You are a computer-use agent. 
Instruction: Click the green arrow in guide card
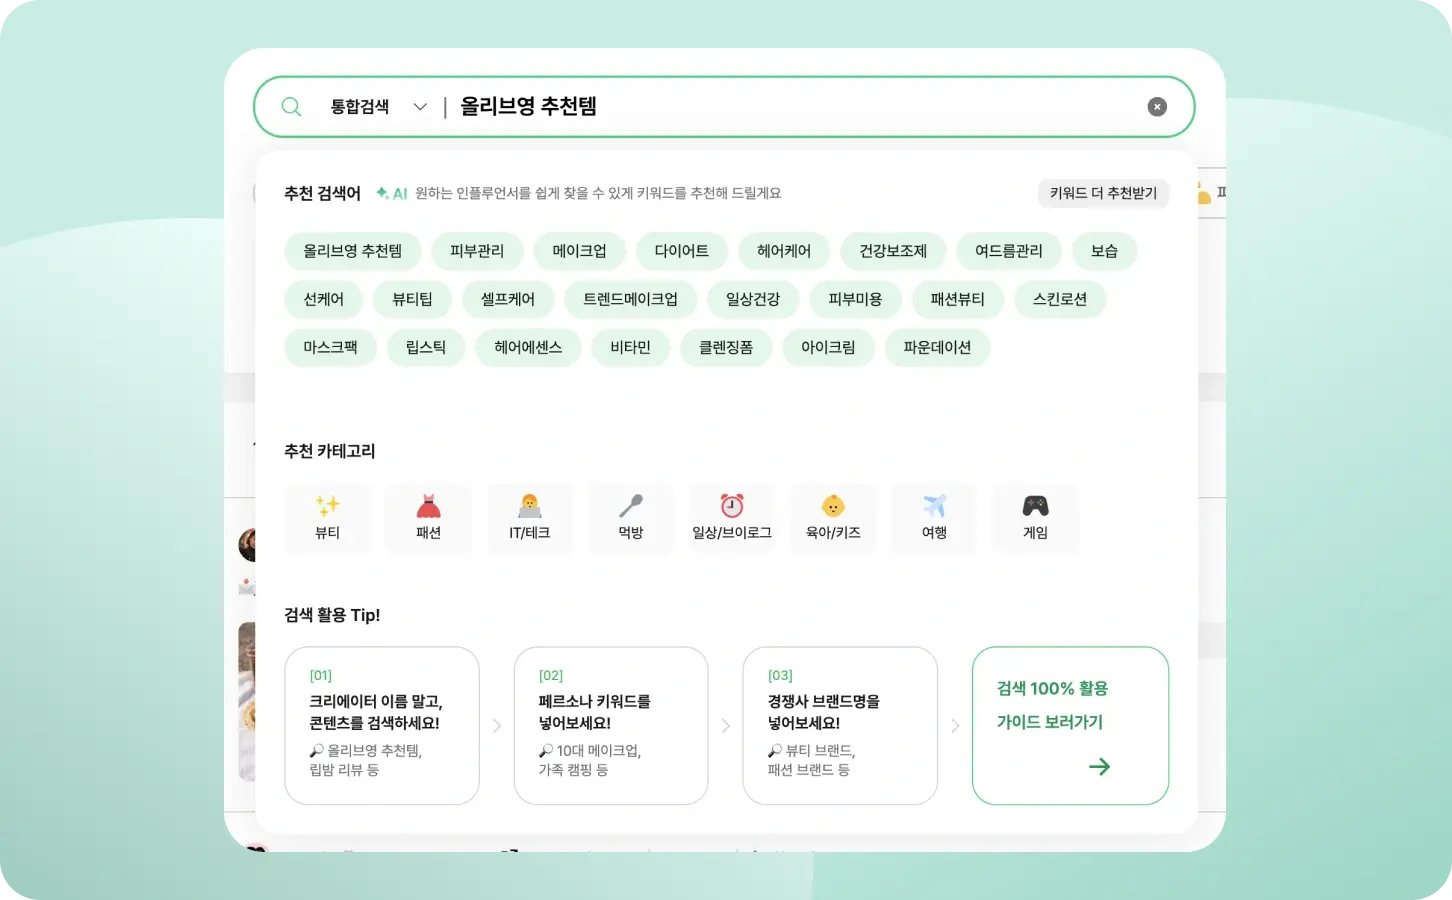[x=1099, y=767]
